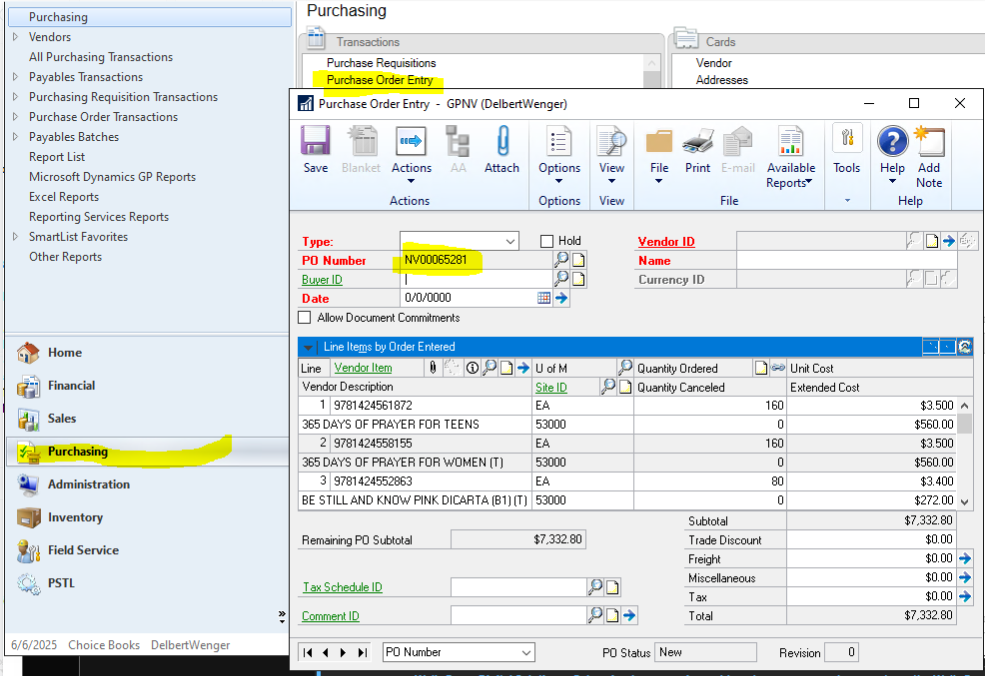Go to the last record button
The height and width of the screenshot is (676, 985).
click(362, 653)
